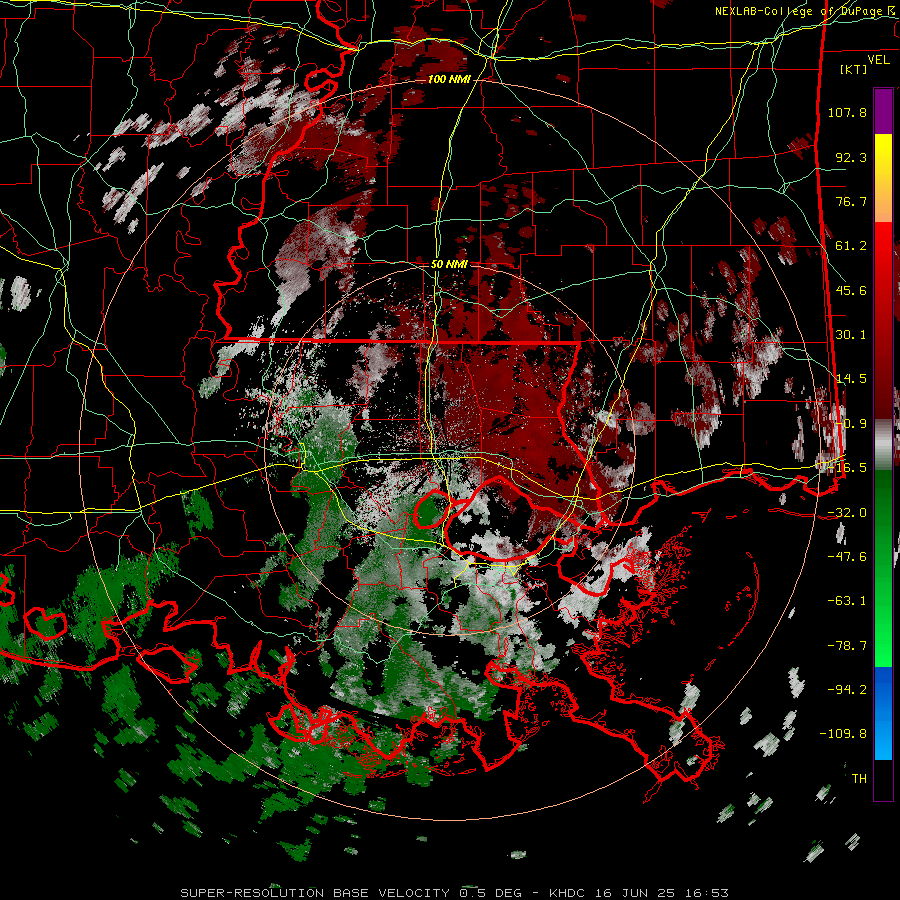Viewport: 900px width, 900px height.
Task: Click the black TH segment of the color bar
Action: [x=883, y=780]
